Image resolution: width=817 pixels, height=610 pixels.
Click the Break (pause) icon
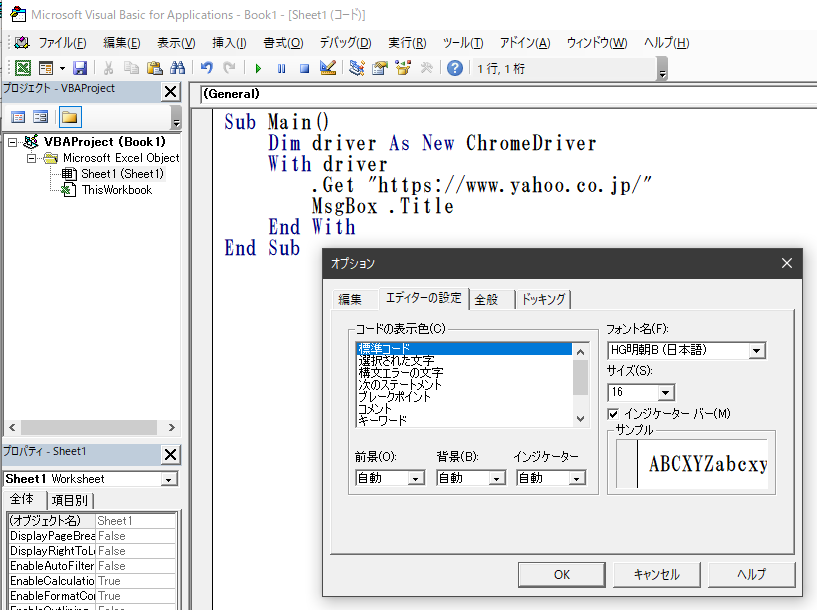pos(281,68)
